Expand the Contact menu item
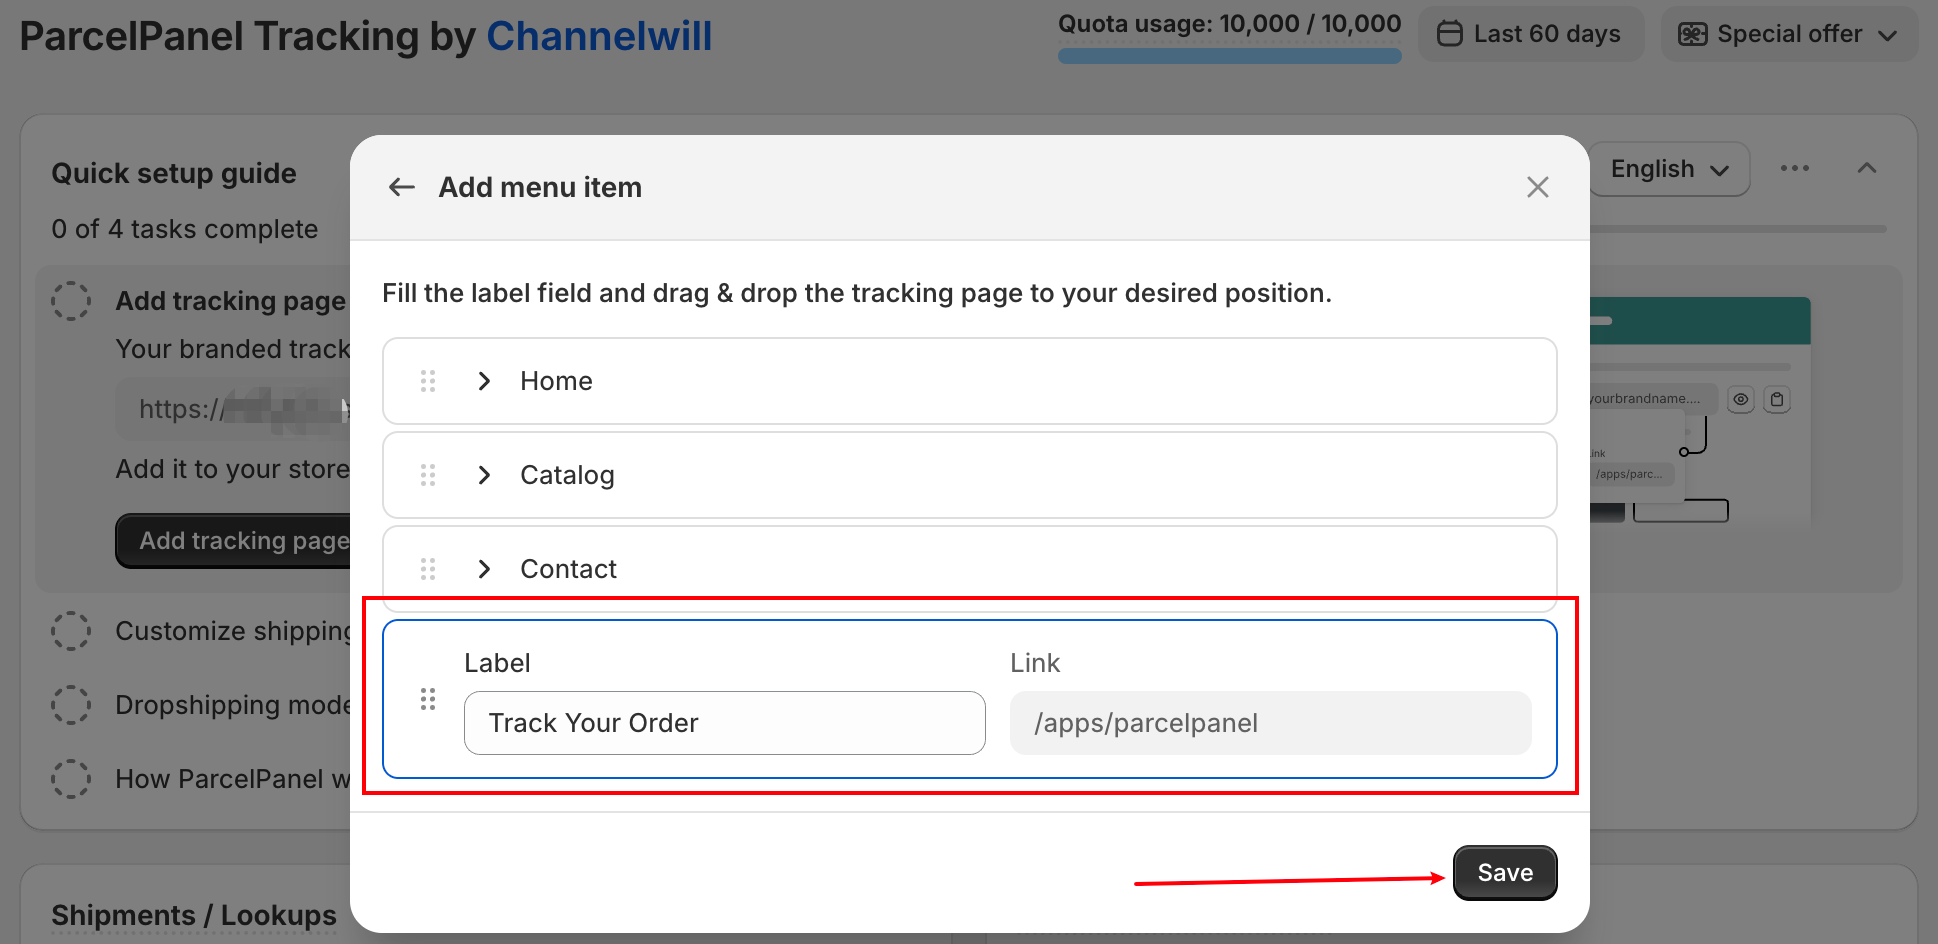This screenshot has width=1938, height=944. pos(484,569)
